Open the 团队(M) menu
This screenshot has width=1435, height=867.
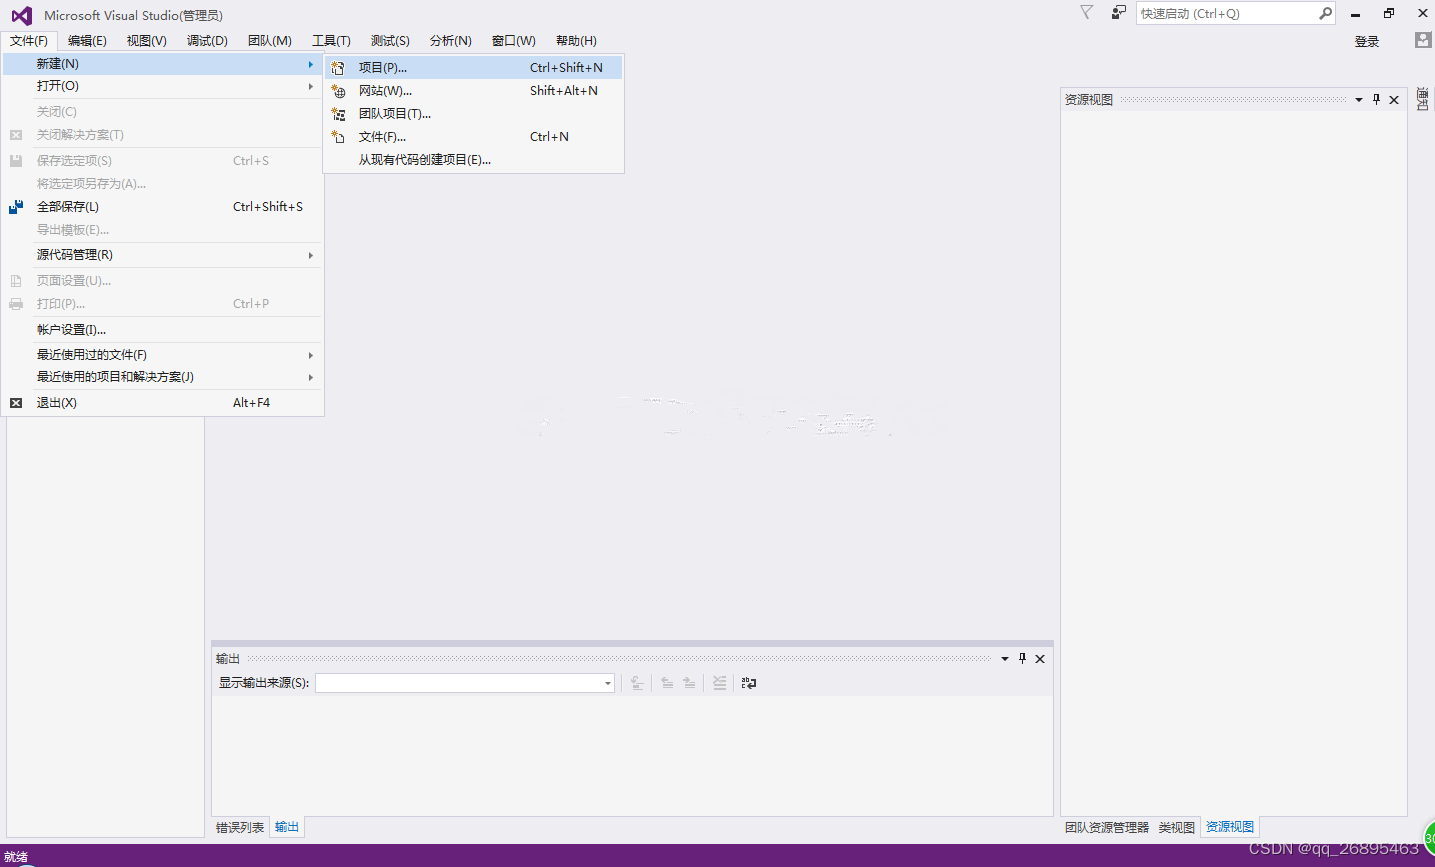point(270,41)
